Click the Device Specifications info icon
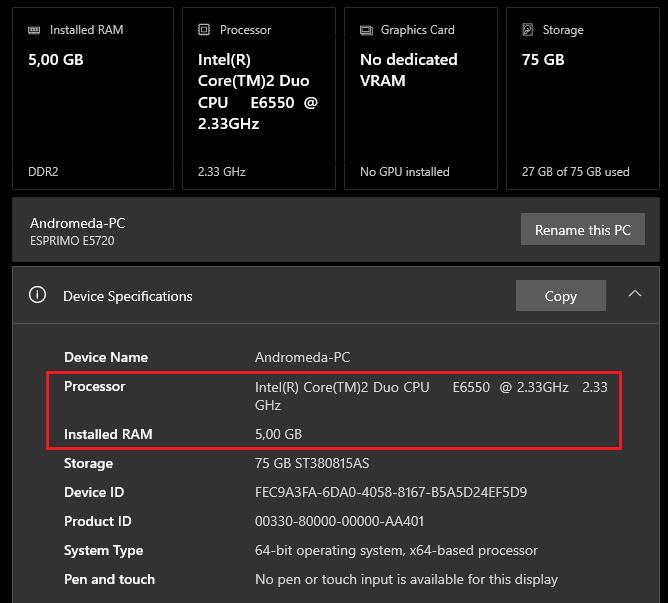Screen dimensions: 668x603 tap(38, 295)
